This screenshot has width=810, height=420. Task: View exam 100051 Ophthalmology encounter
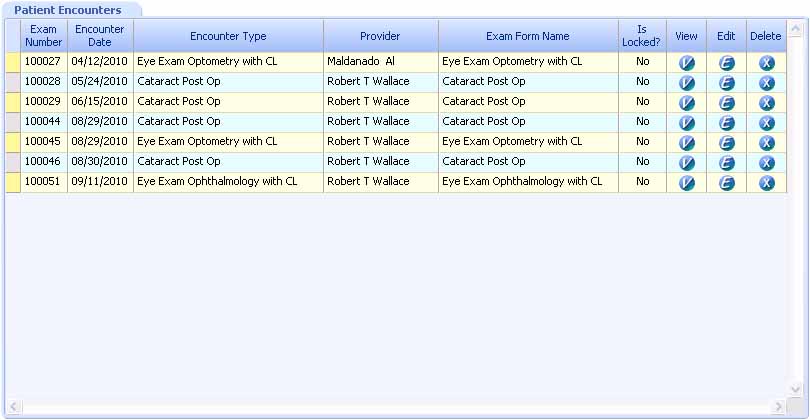tap(687, 183)
